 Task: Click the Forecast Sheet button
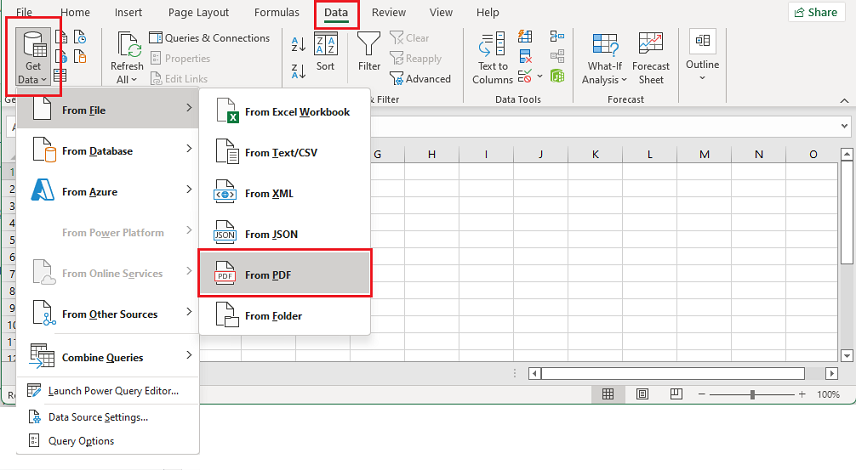click(651, 58)
